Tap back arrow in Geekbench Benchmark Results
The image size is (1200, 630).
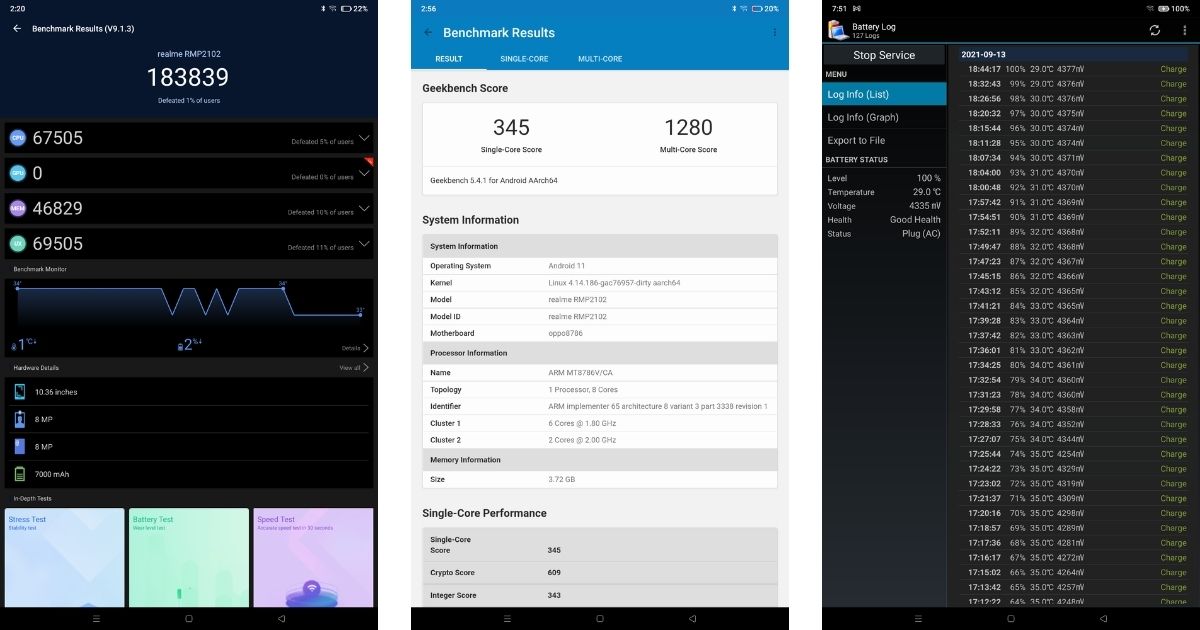point(428,33)
